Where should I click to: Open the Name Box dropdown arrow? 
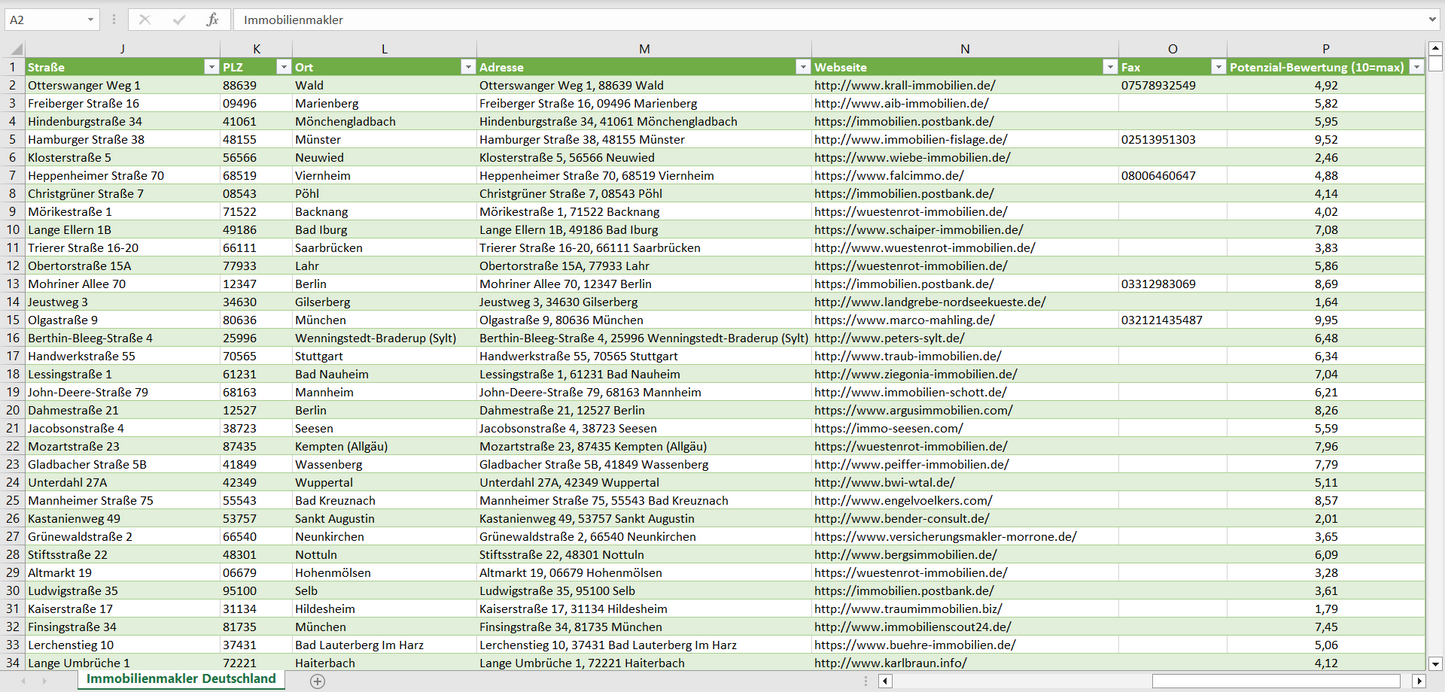coord(90,20)
